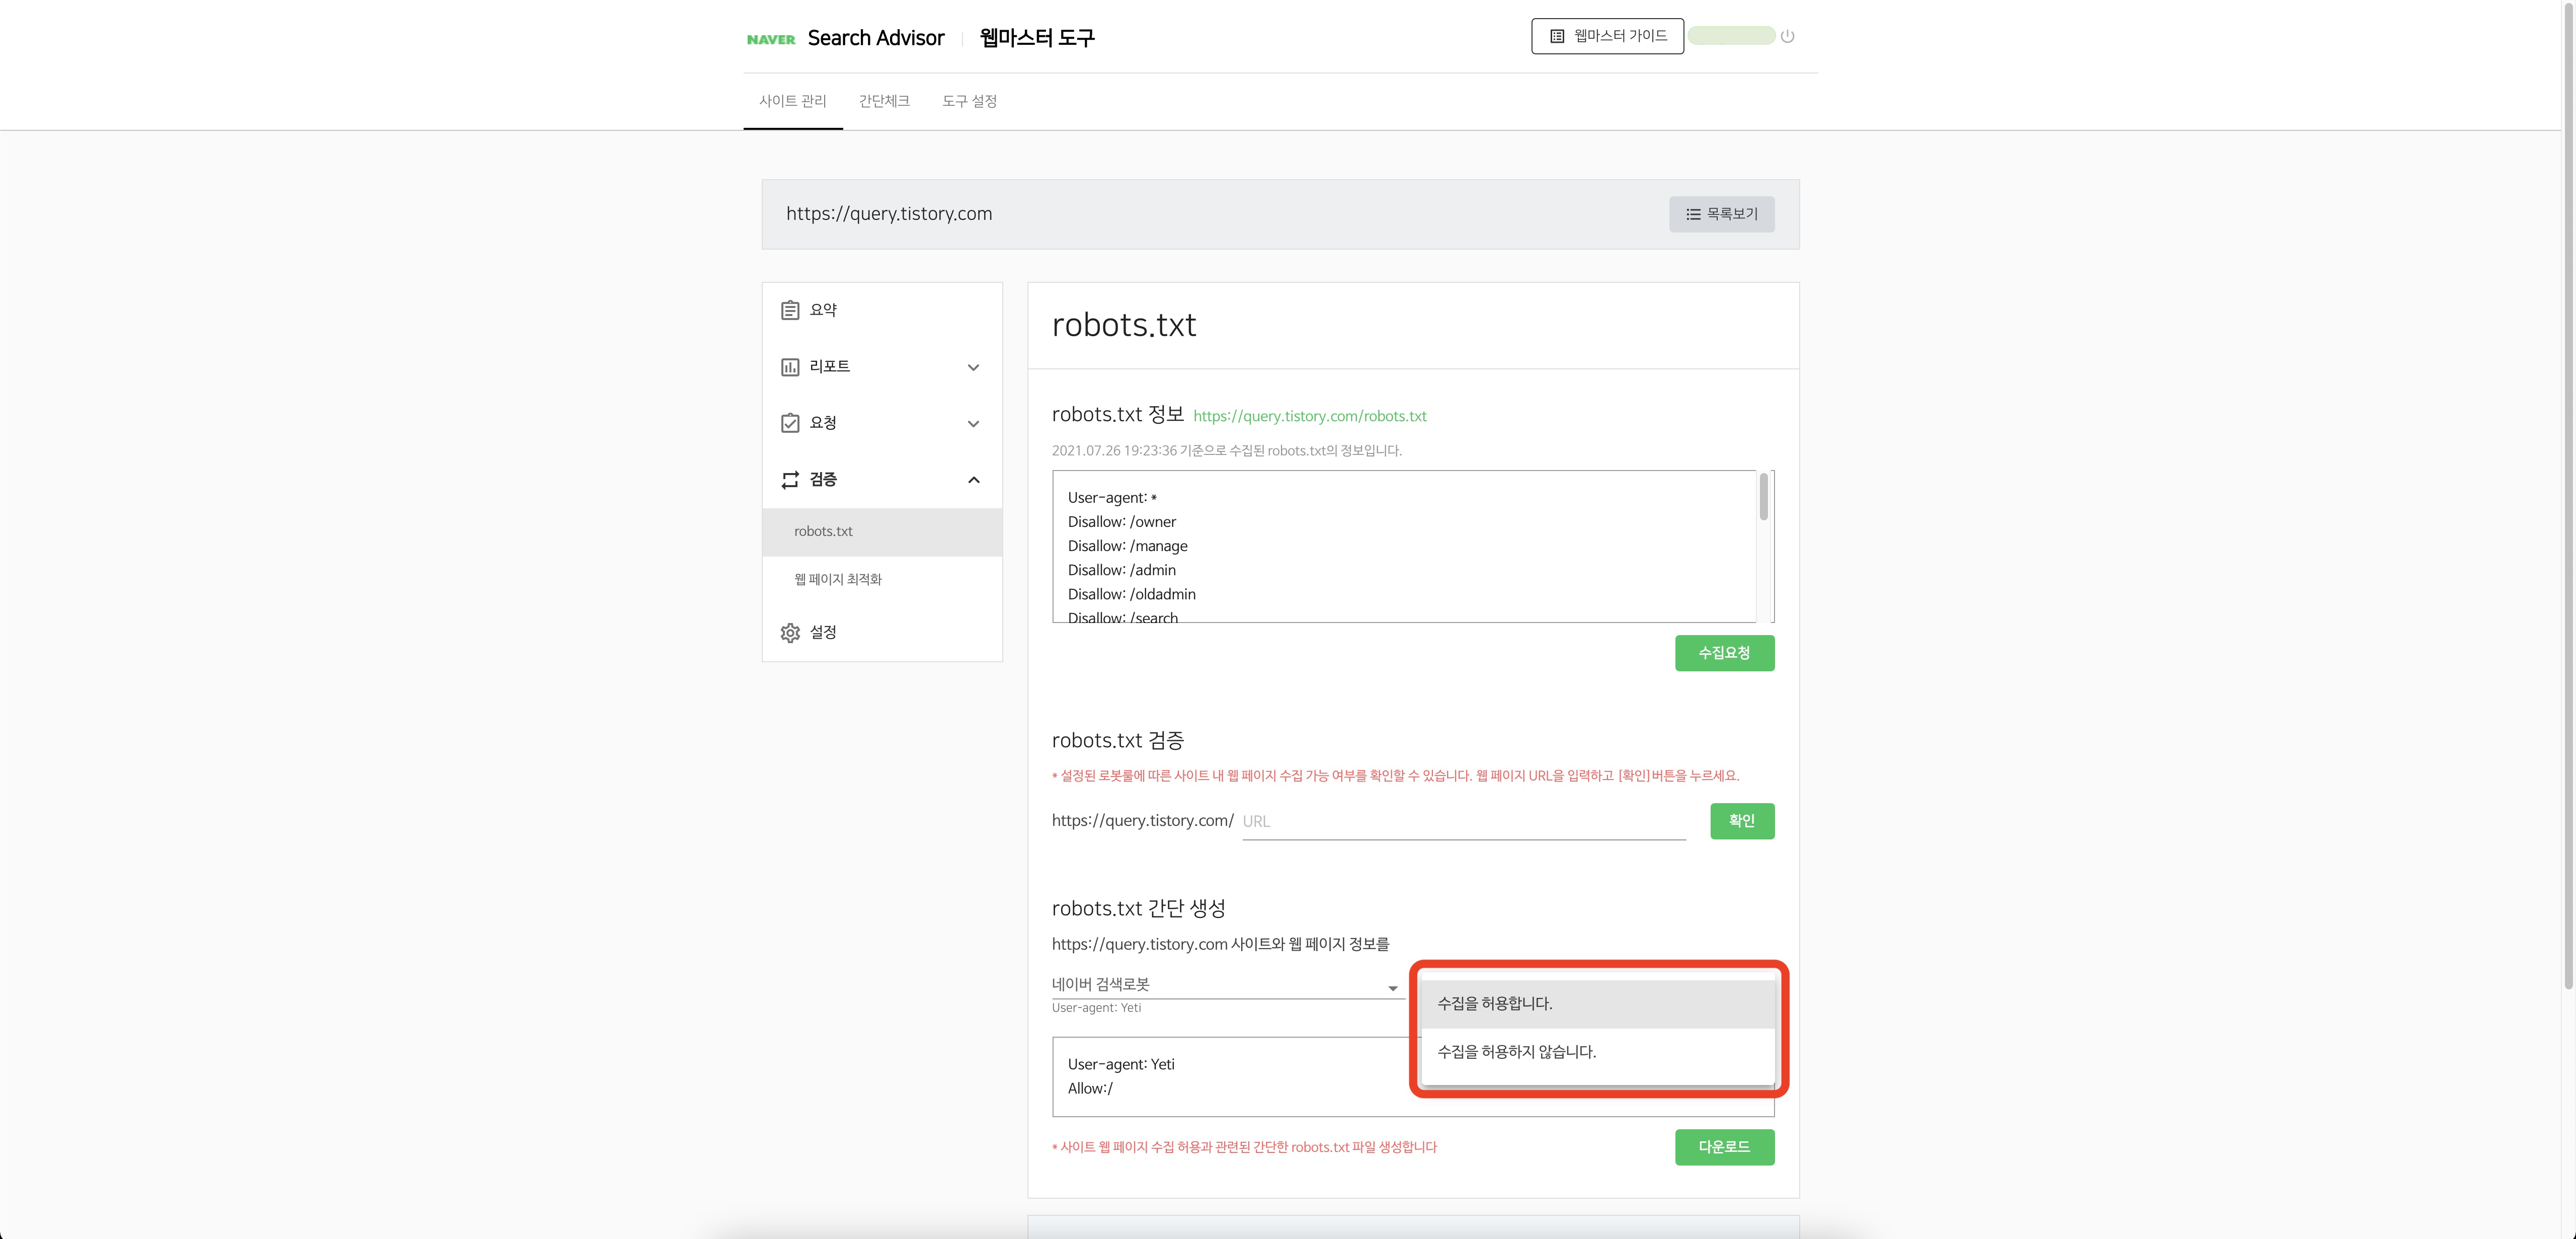Screen dimensions: 2576x1239
Task: Click the 리포트 chart icon
Action: (x=790, y=367)
